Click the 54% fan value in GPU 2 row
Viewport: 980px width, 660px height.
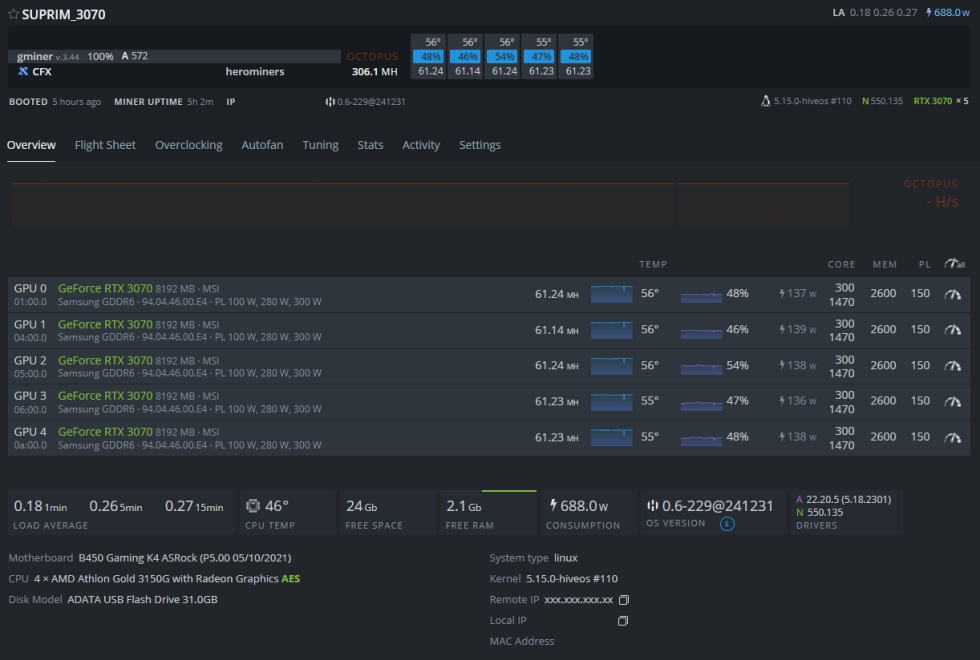coord(738,366)
